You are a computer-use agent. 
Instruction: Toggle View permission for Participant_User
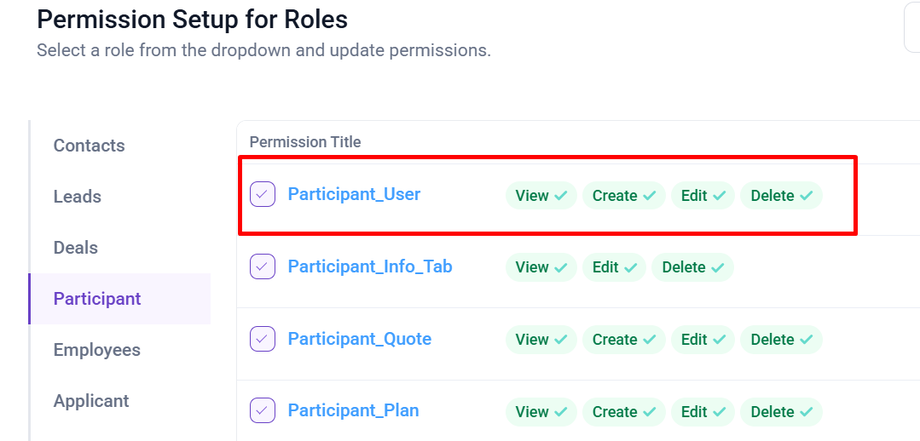[540, 196]
